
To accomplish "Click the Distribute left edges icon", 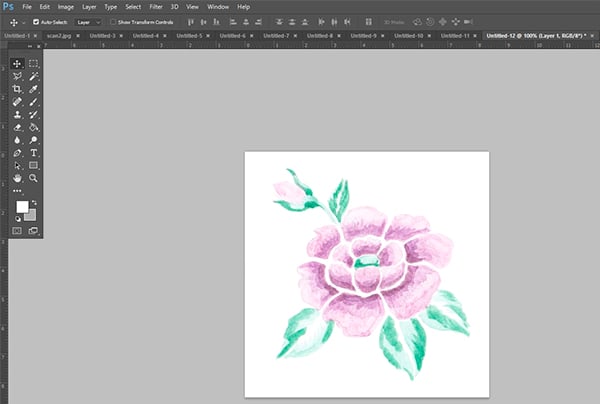I will [321, 22].
